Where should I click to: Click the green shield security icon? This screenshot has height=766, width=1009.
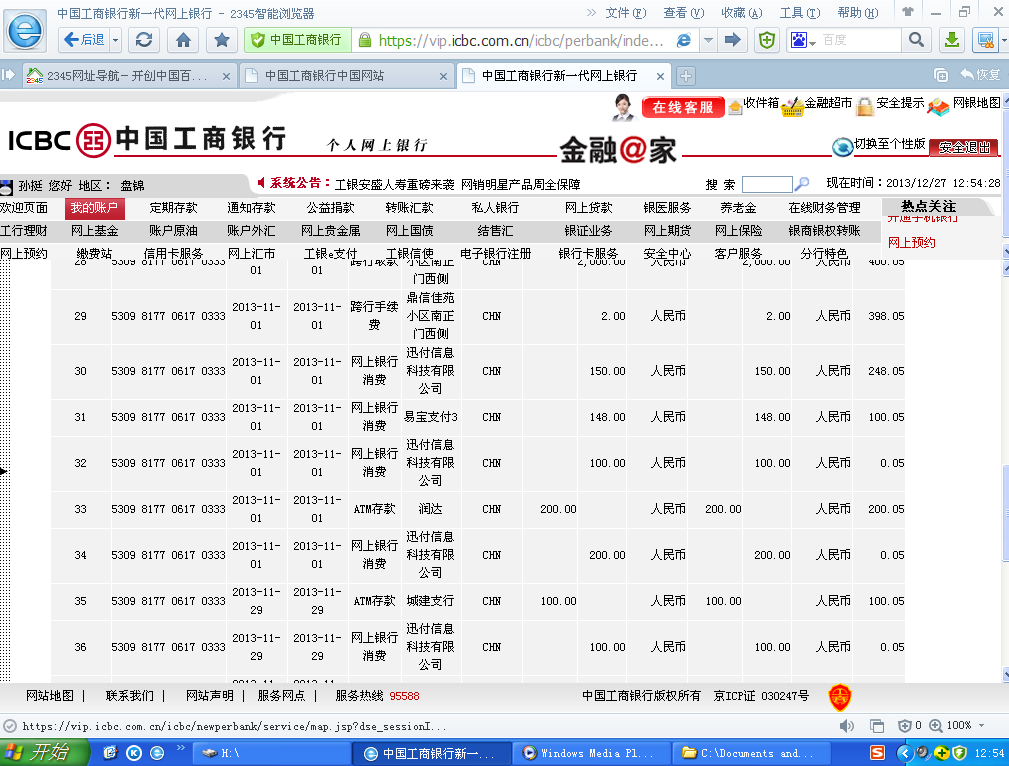tap(767, 40)
